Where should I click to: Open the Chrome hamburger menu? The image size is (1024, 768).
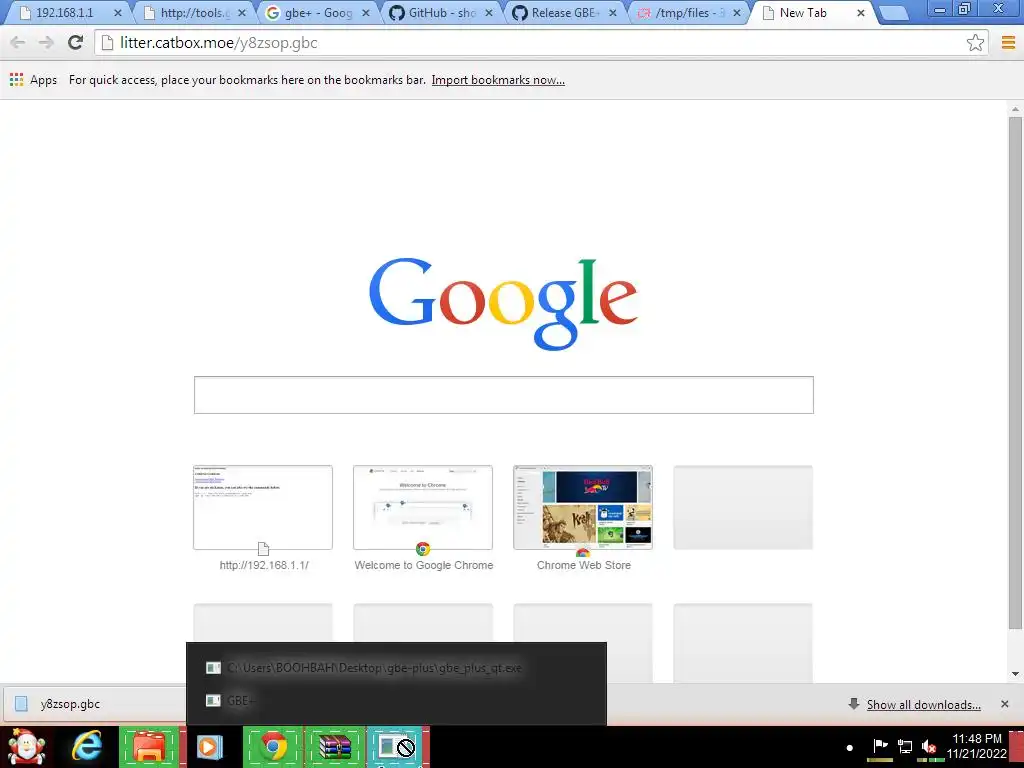point(1008,43)
